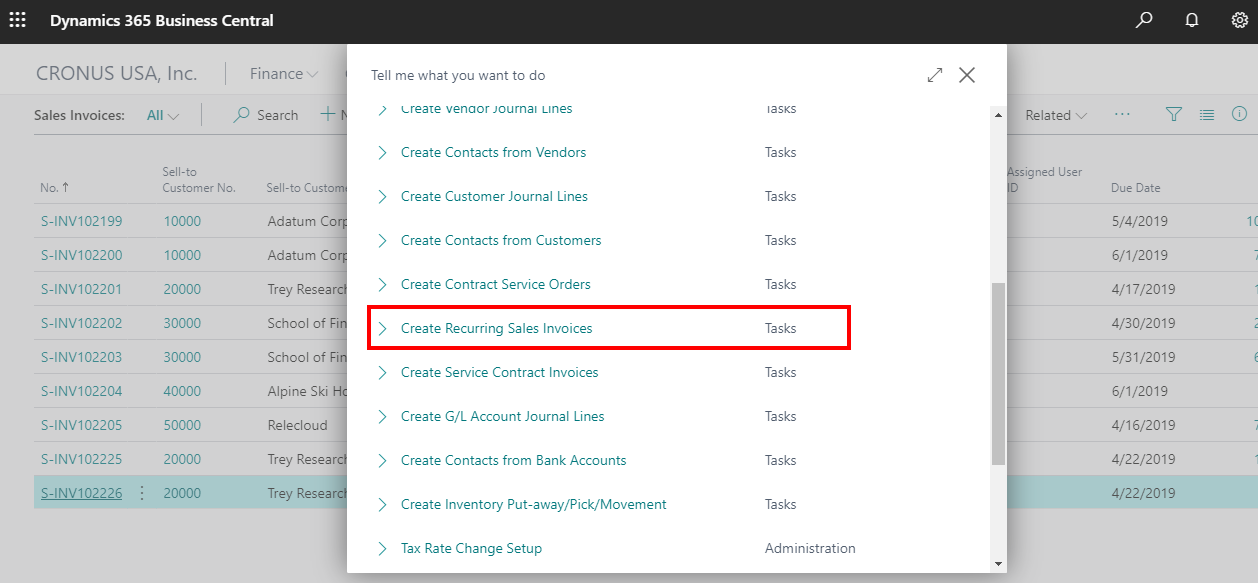This screenshot has height=583, width=1258.
Task: Expand the Create Contacts from Customers chevron
Action: [382, 241]
